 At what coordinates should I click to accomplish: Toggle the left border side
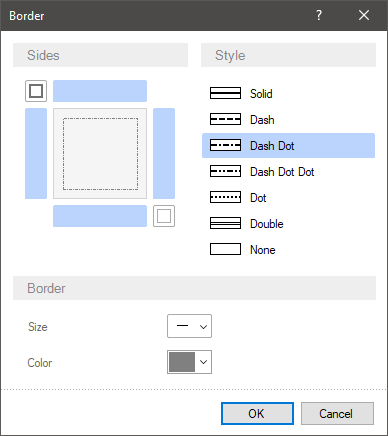point(36,153)
